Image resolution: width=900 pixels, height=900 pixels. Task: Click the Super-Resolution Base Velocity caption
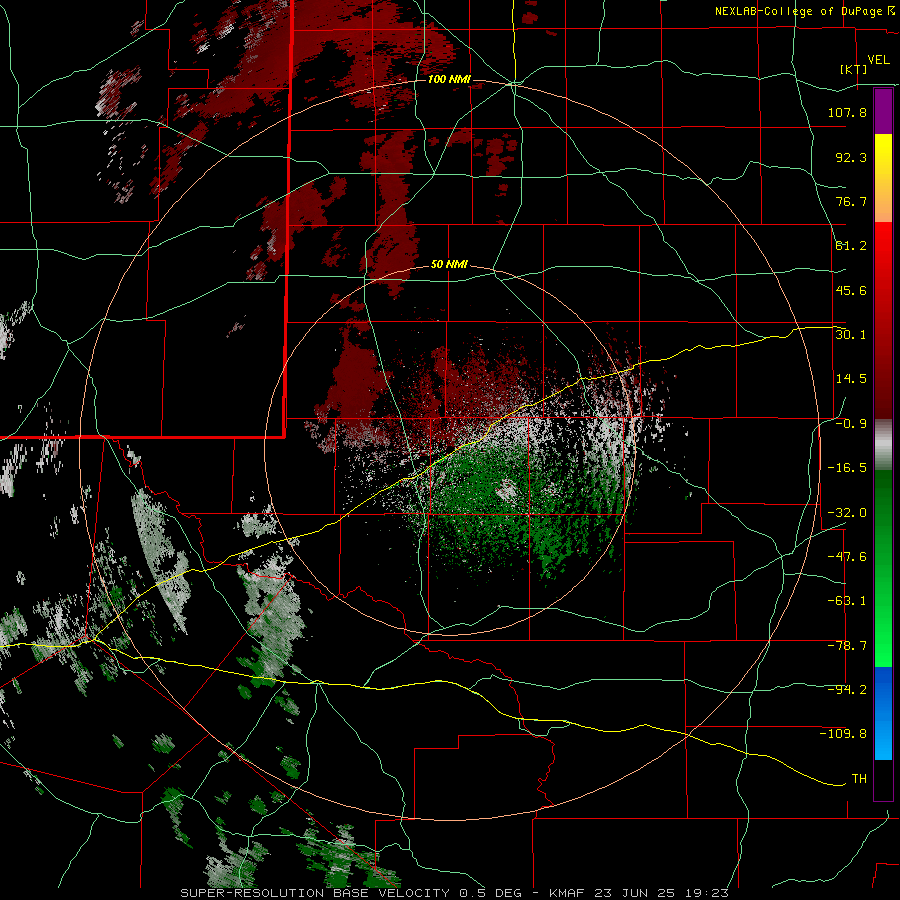pos(455,893)
